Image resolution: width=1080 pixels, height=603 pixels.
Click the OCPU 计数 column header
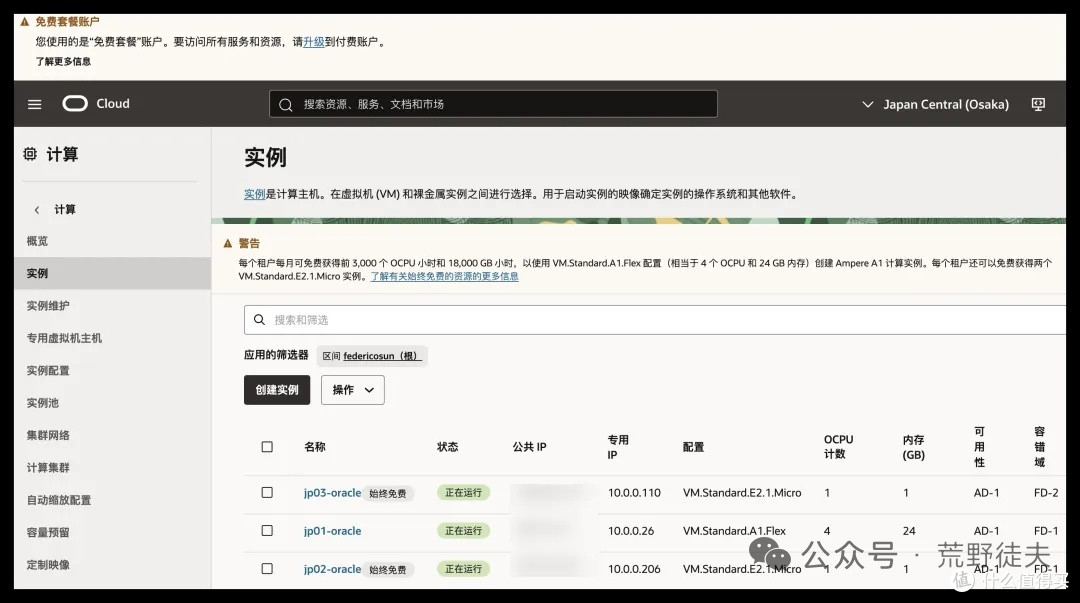838,447
